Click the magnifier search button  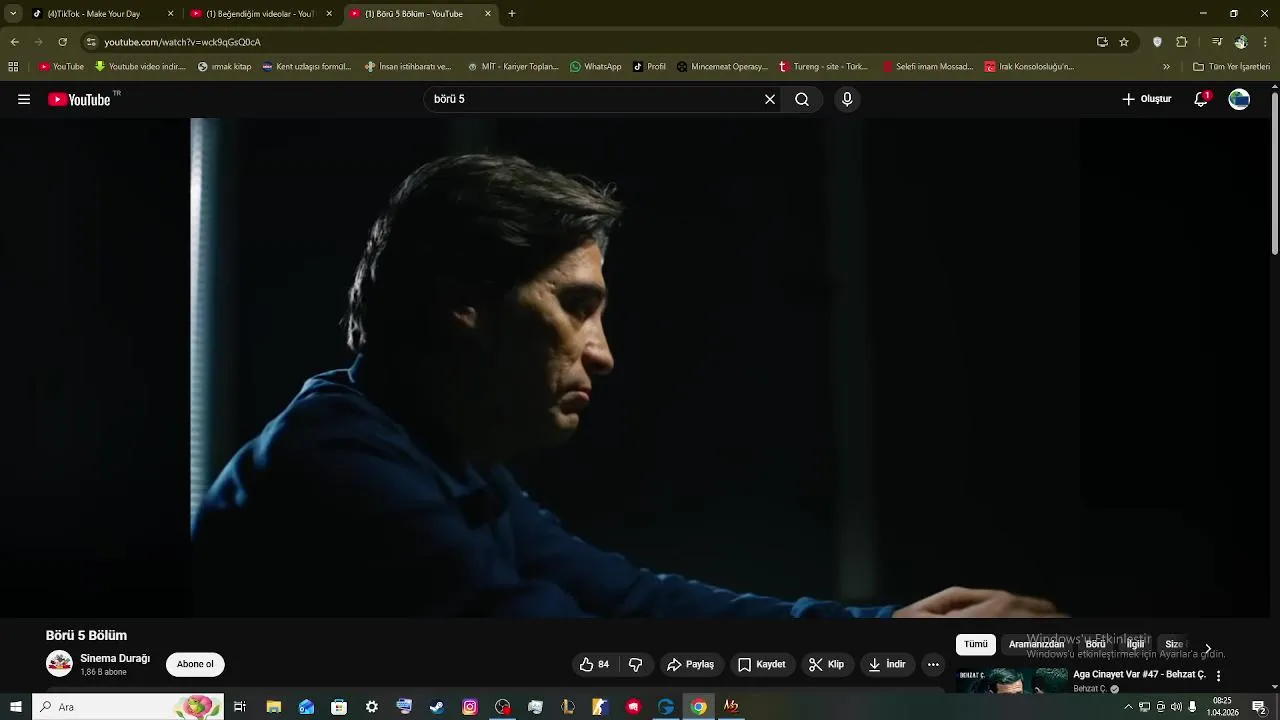point(802,99)
